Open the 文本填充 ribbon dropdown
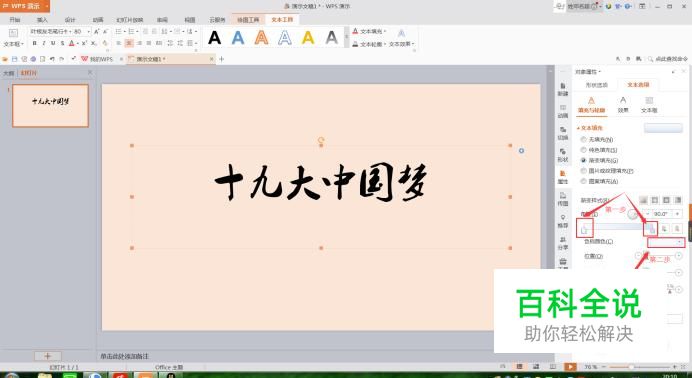This screenshot has height=378, width=692. click(x=369, y=31)
